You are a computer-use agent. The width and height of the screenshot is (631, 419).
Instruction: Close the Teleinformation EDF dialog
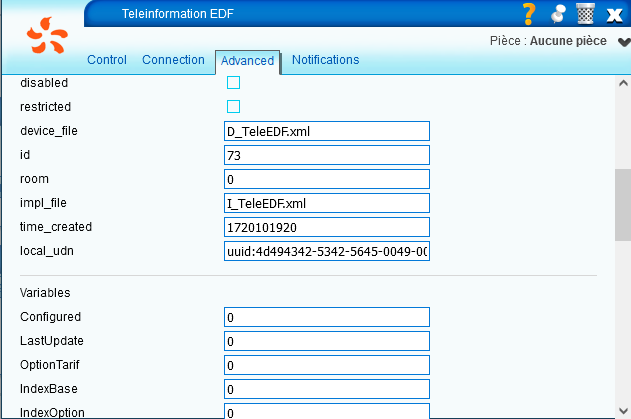coord(615,15)
